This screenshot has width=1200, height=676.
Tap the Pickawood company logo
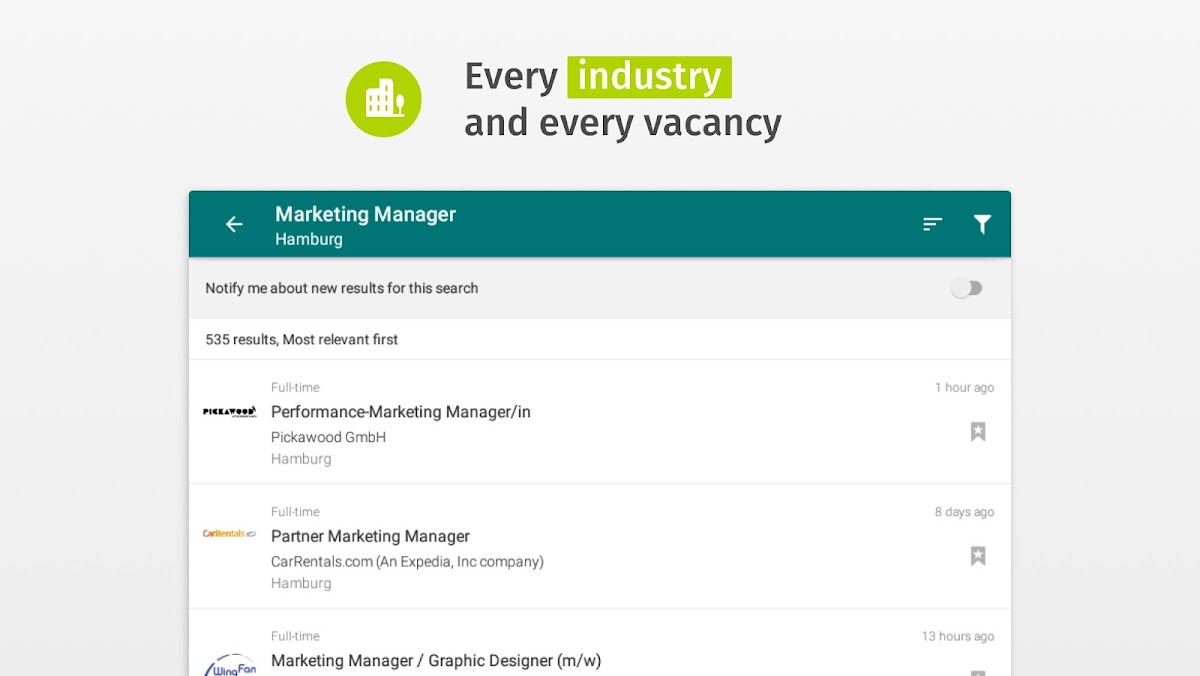point(230,411)
